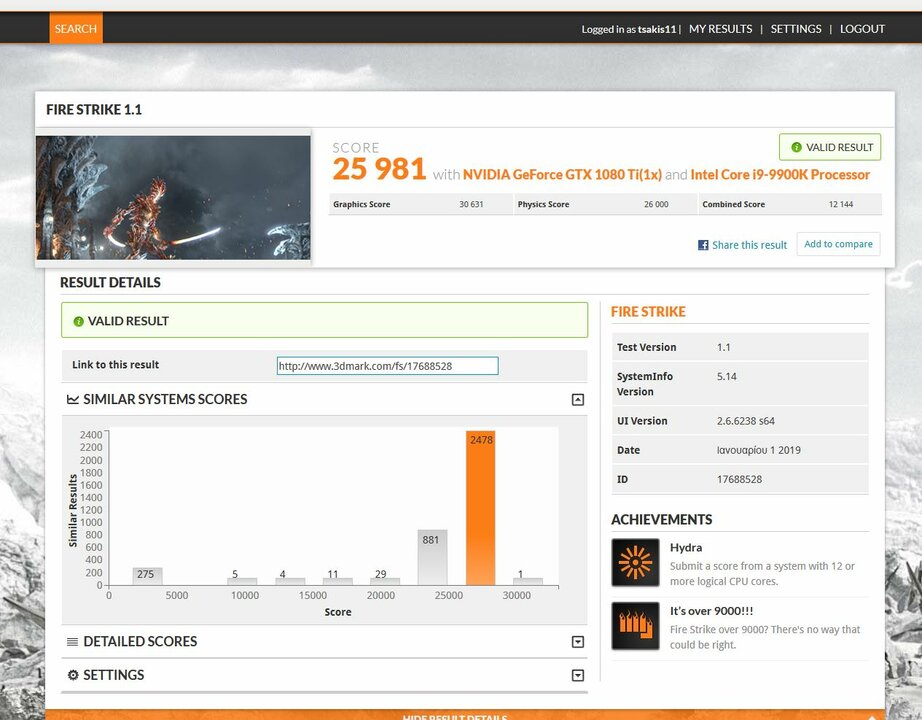The image size is (922, 720).
Task: Click the orange 2478 bar in chart
Action: (x=480, y=508)
